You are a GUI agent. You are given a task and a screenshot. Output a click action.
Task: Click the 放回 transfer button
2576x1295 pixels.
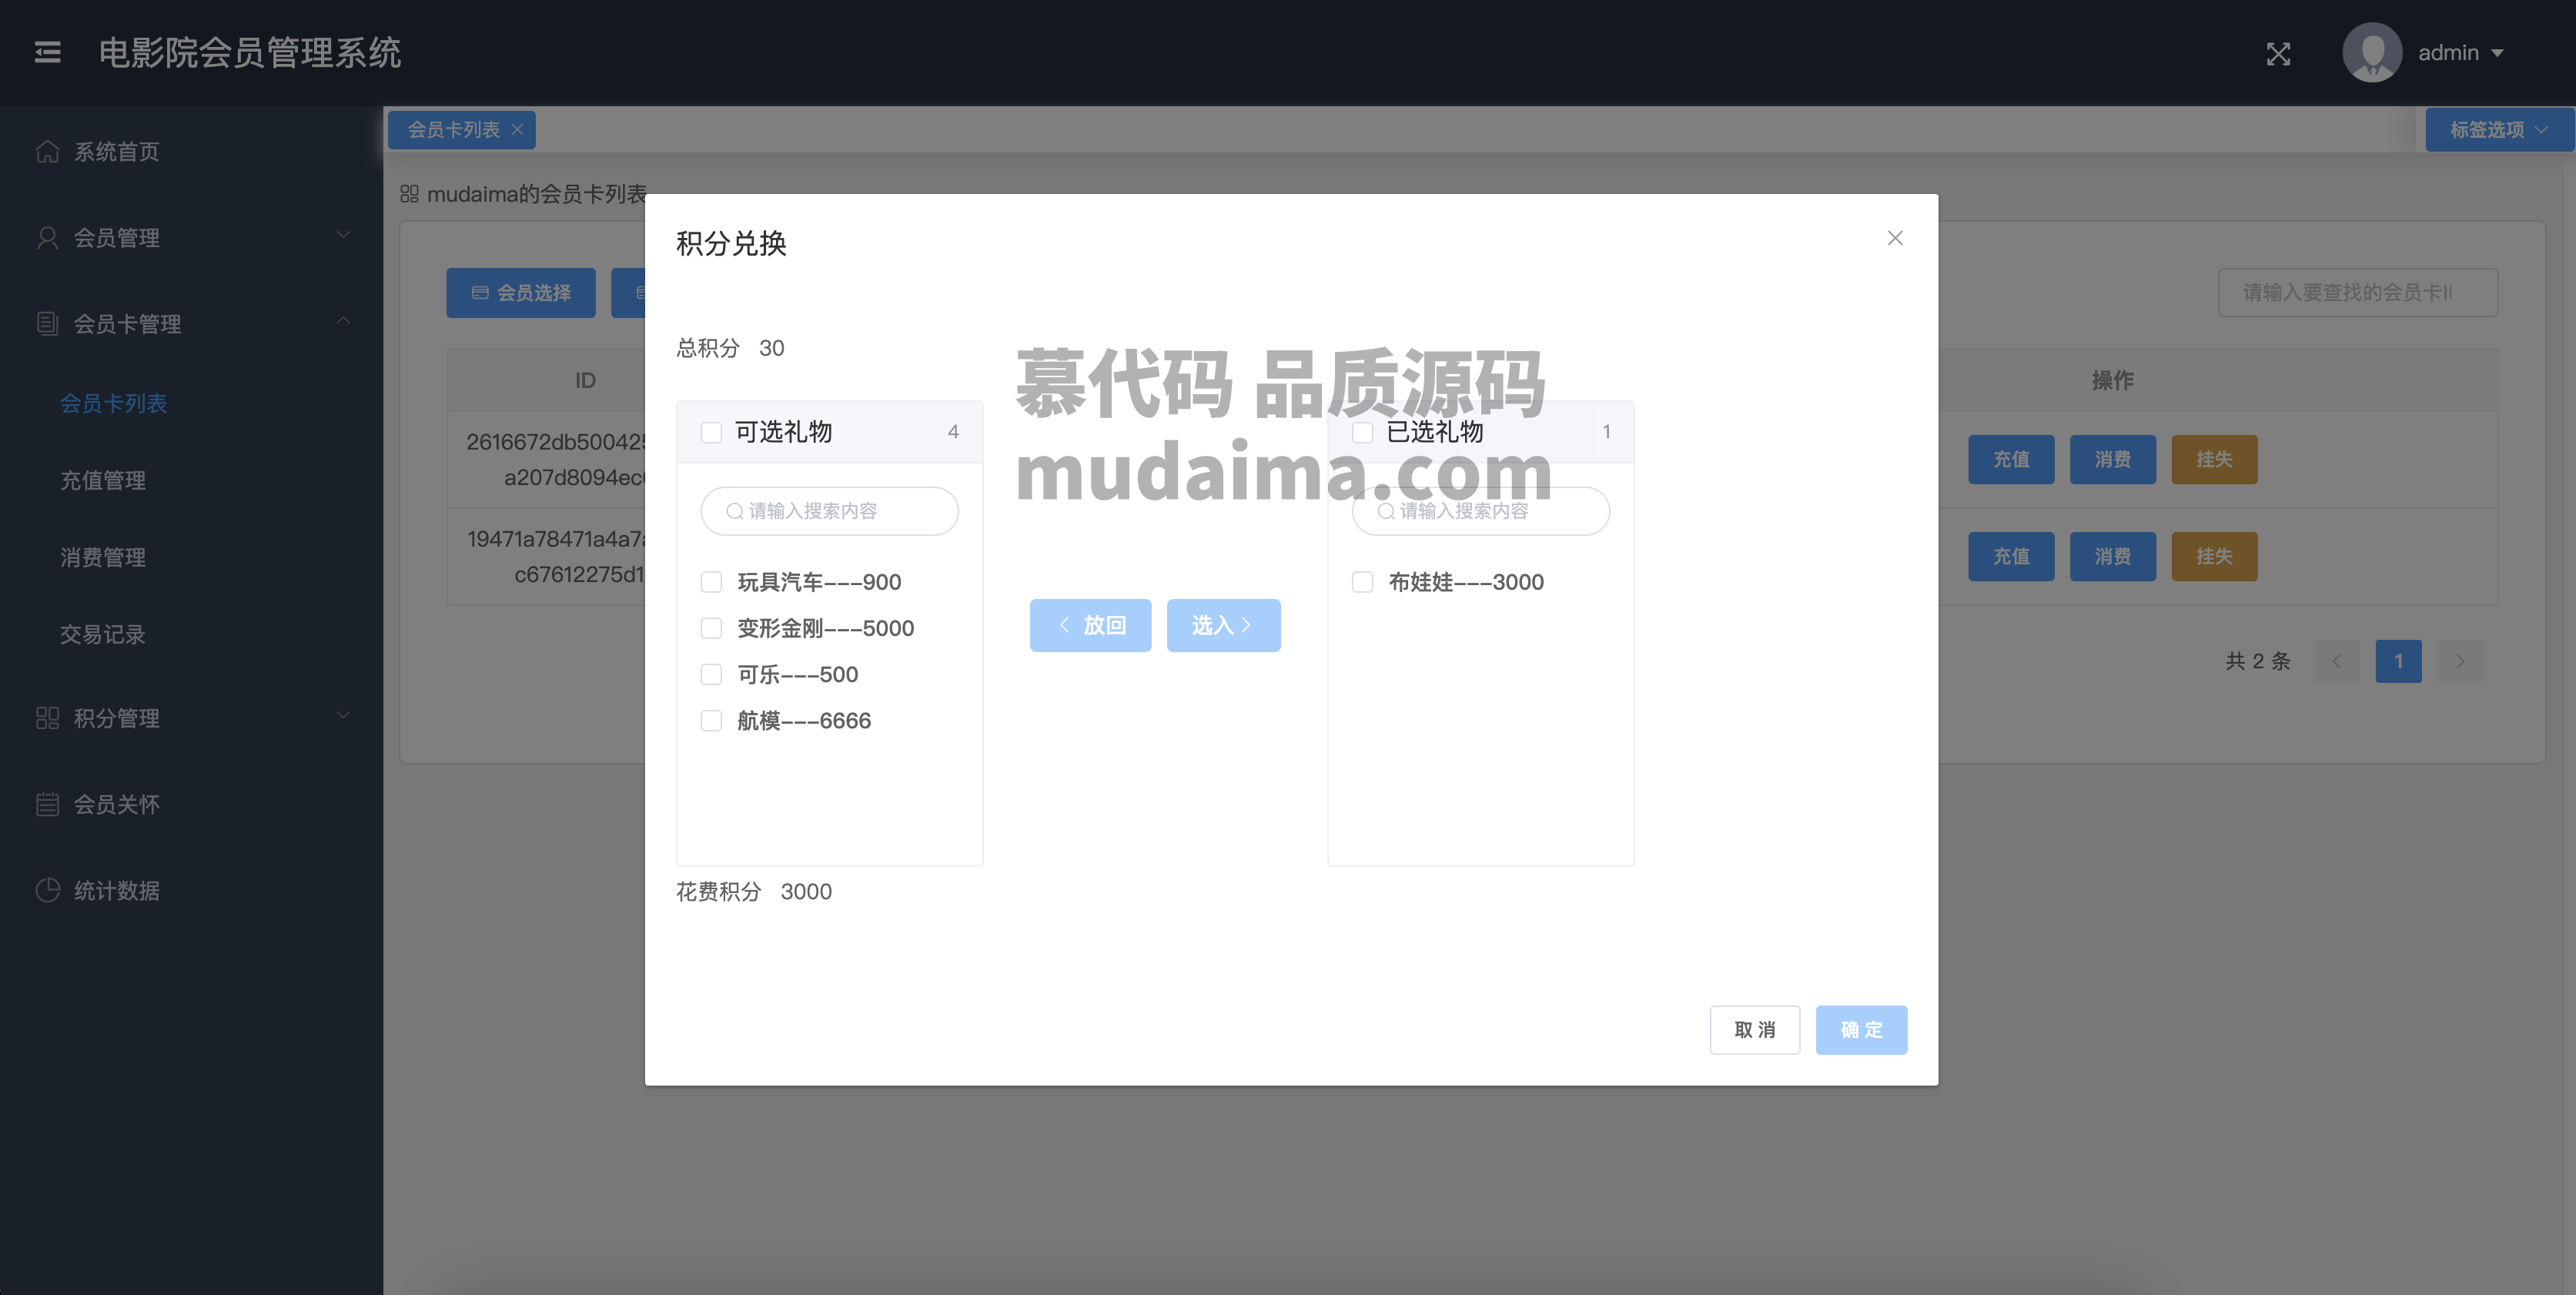1090,625
